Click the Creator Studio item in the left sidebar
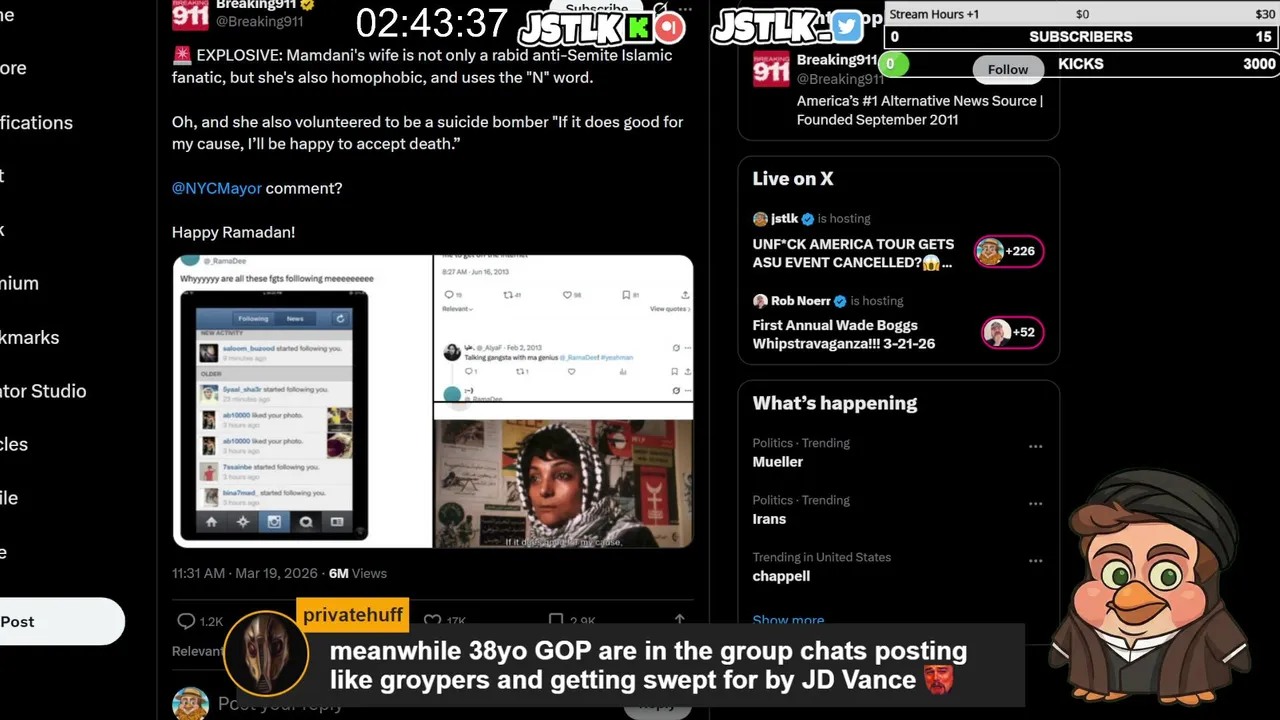Image resolution: width=1280 pixels, height=720 pixels. [x=44, y=391]
